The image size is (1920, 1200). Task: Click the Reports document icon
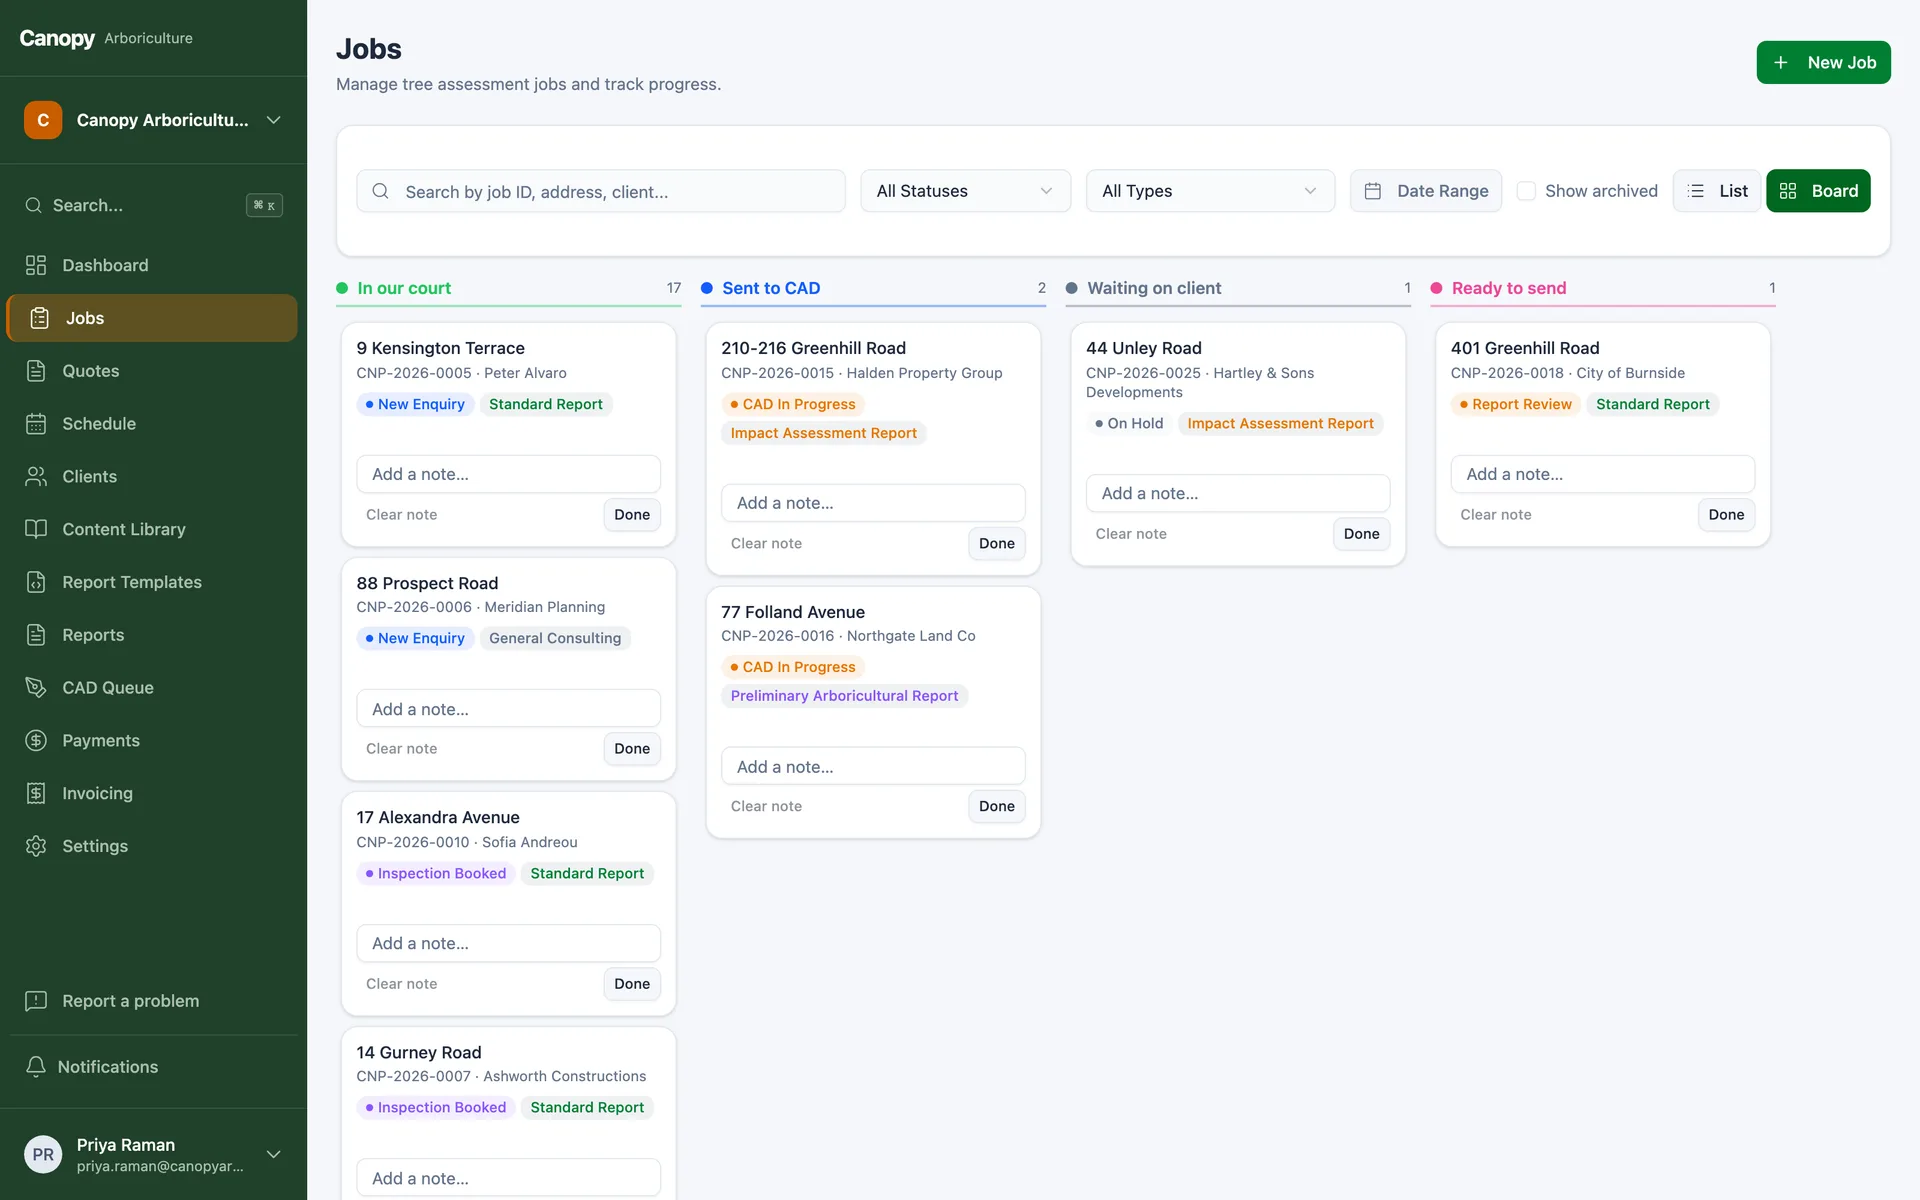pos(36,635)
